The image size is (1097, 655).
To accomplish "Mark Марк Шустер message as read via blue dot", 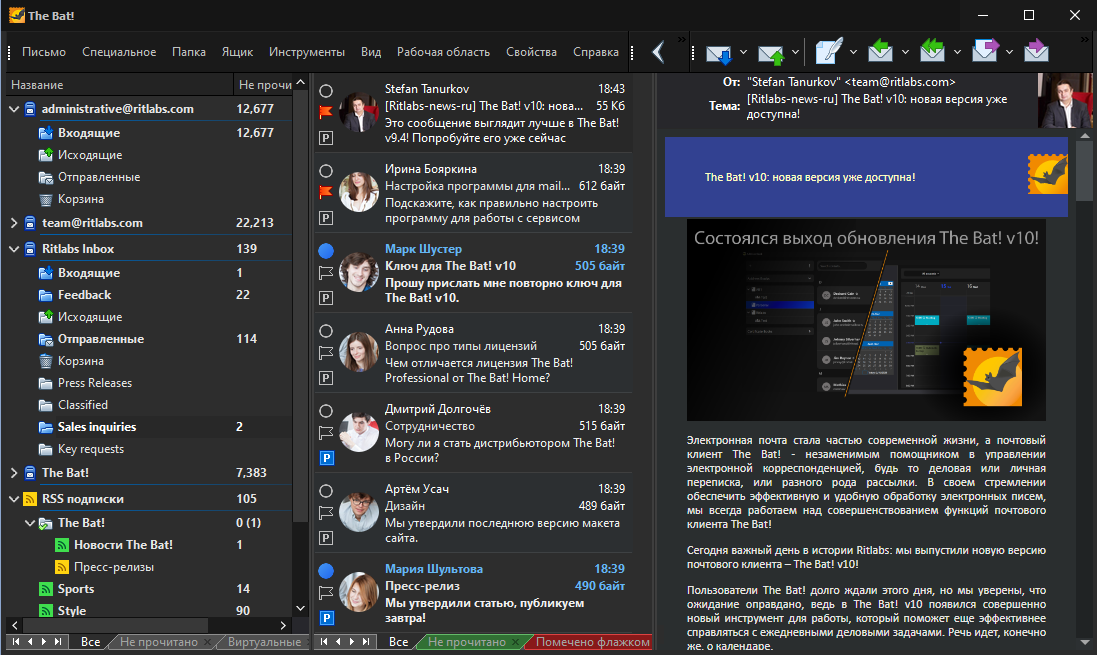I will coord(325,250).
